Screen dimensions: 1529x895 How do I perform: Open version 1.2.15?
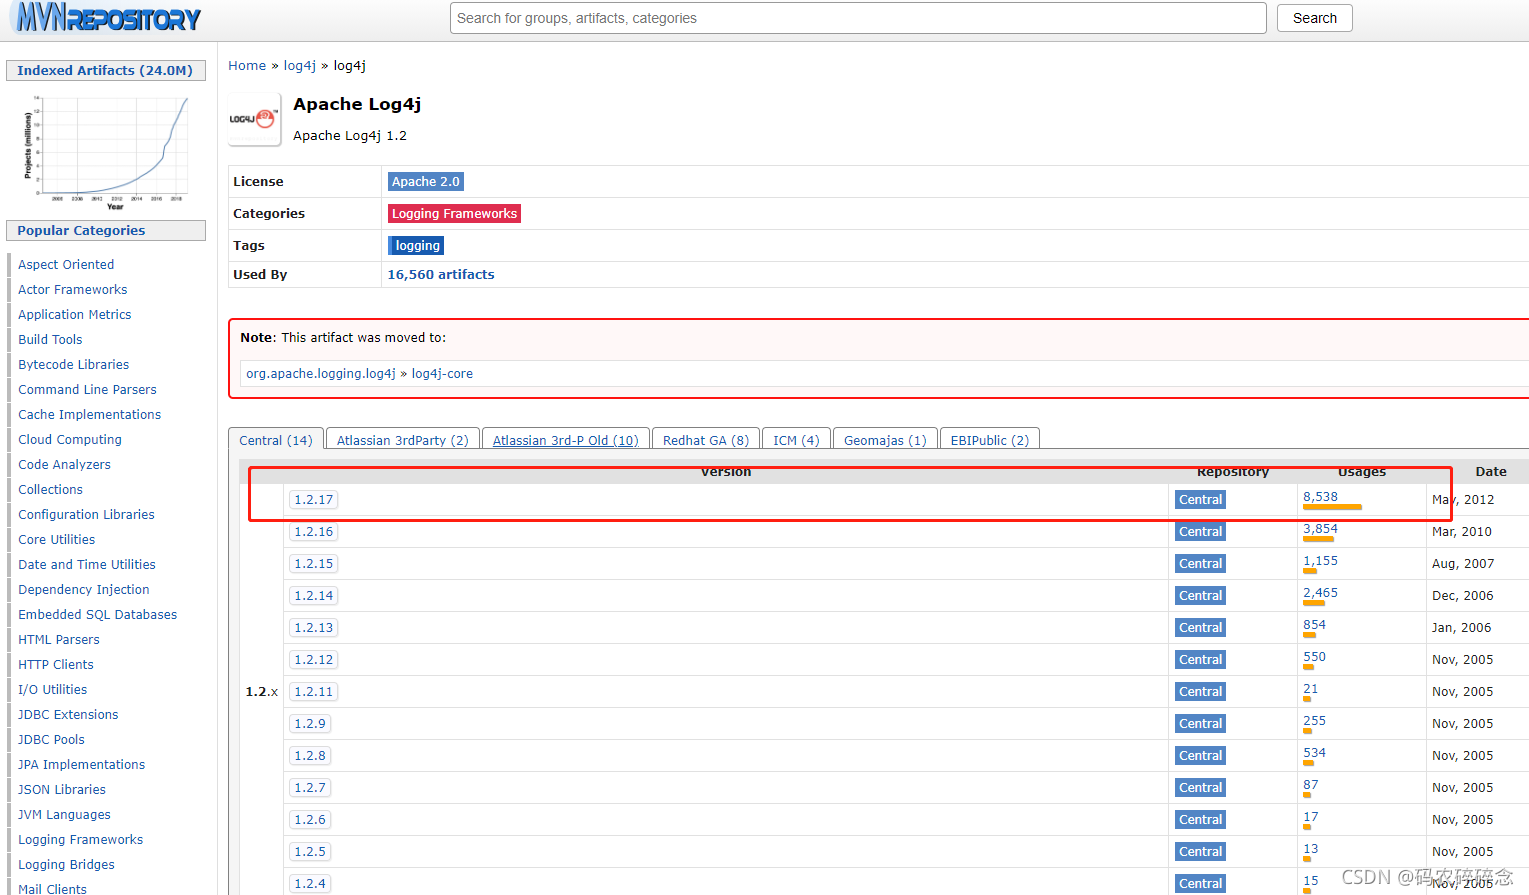pyautogui.click(x=313, y=564)
